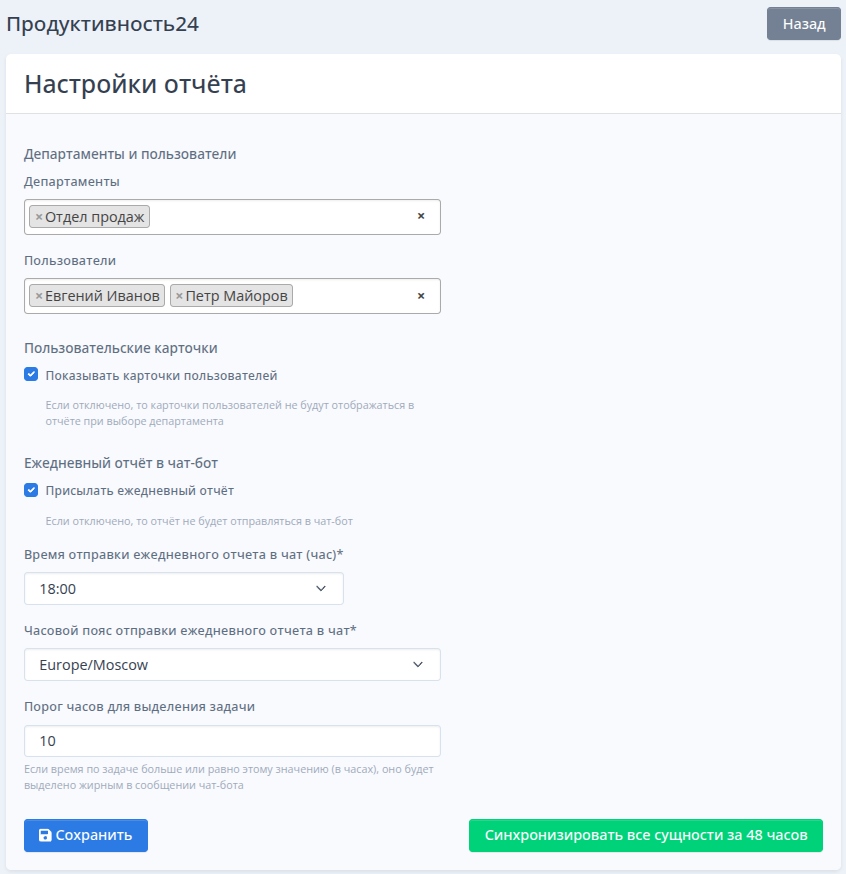Open the timezone Europe/Moscow select
Image resolution: width=846 pixels, height=874 pixels.
(232, 664)
